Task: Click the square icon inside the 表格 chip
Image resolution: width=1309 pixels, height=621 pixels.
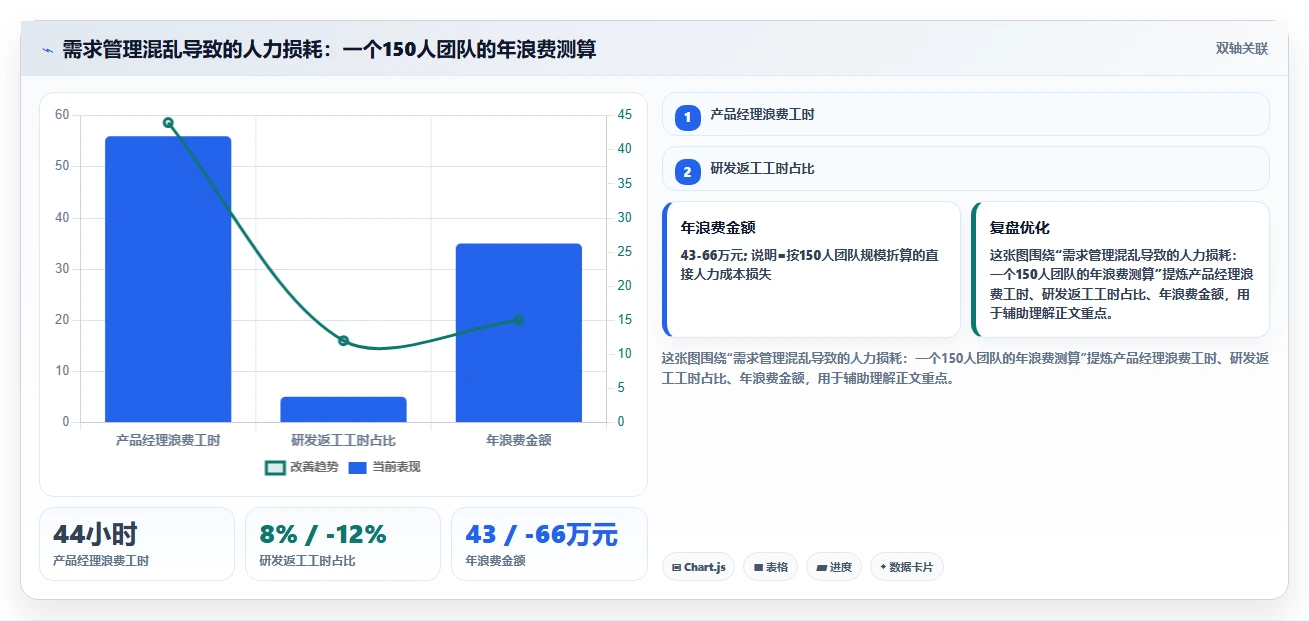Action: [759, 567]
